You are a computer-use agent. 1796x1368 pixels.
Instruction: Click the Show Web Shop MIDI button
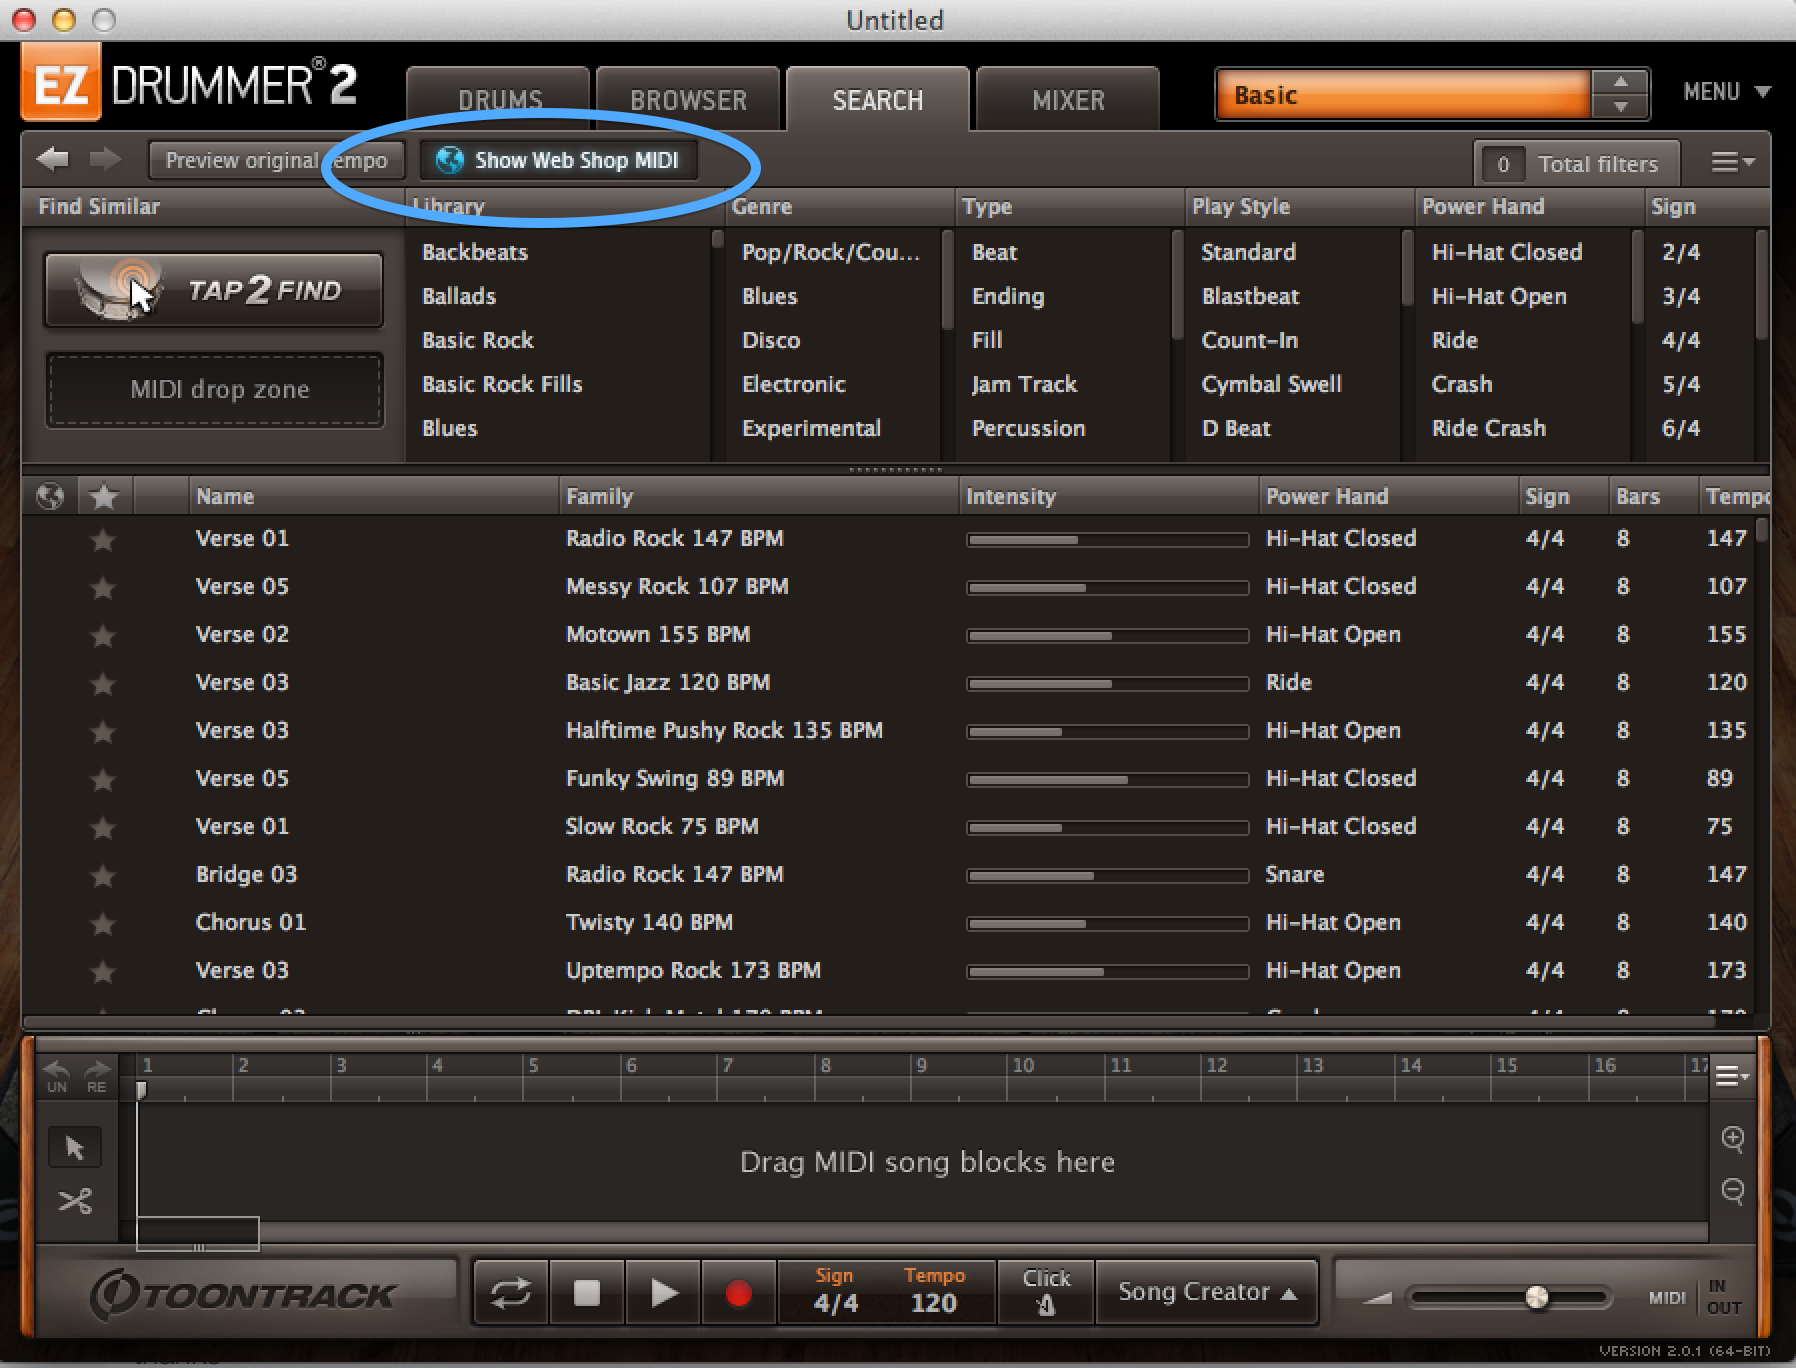click(x=560, y=160)
